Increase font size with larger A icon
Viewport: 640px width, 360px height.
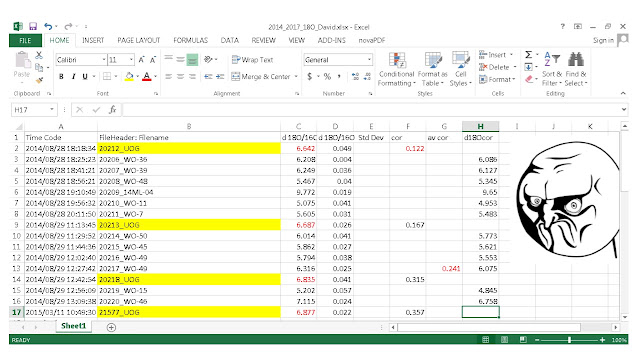[x=142, y=60]
